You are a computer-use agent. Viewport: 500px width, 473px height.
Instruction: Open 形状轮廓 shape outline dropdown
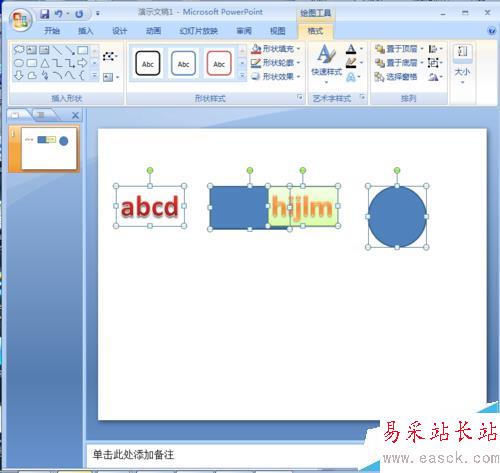click(x=276, y=63)
